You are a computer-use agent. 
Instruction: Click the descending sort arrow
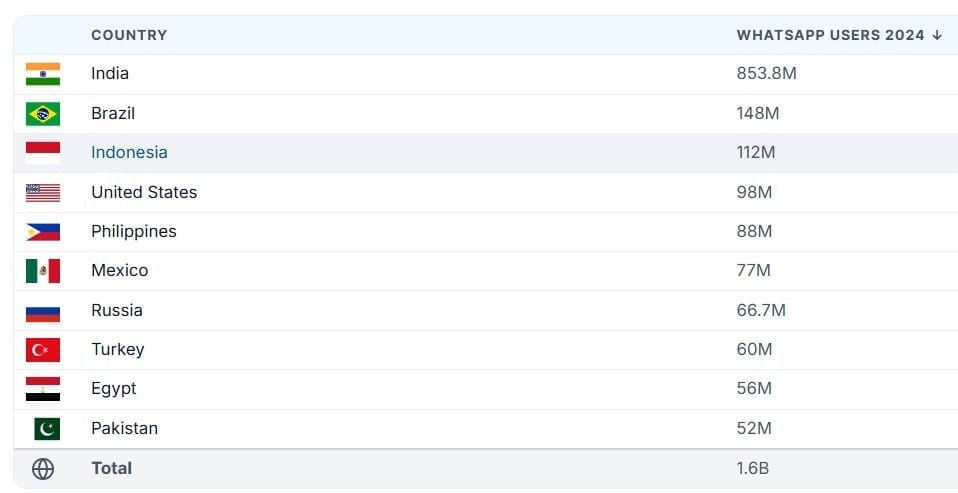(937, 35)
